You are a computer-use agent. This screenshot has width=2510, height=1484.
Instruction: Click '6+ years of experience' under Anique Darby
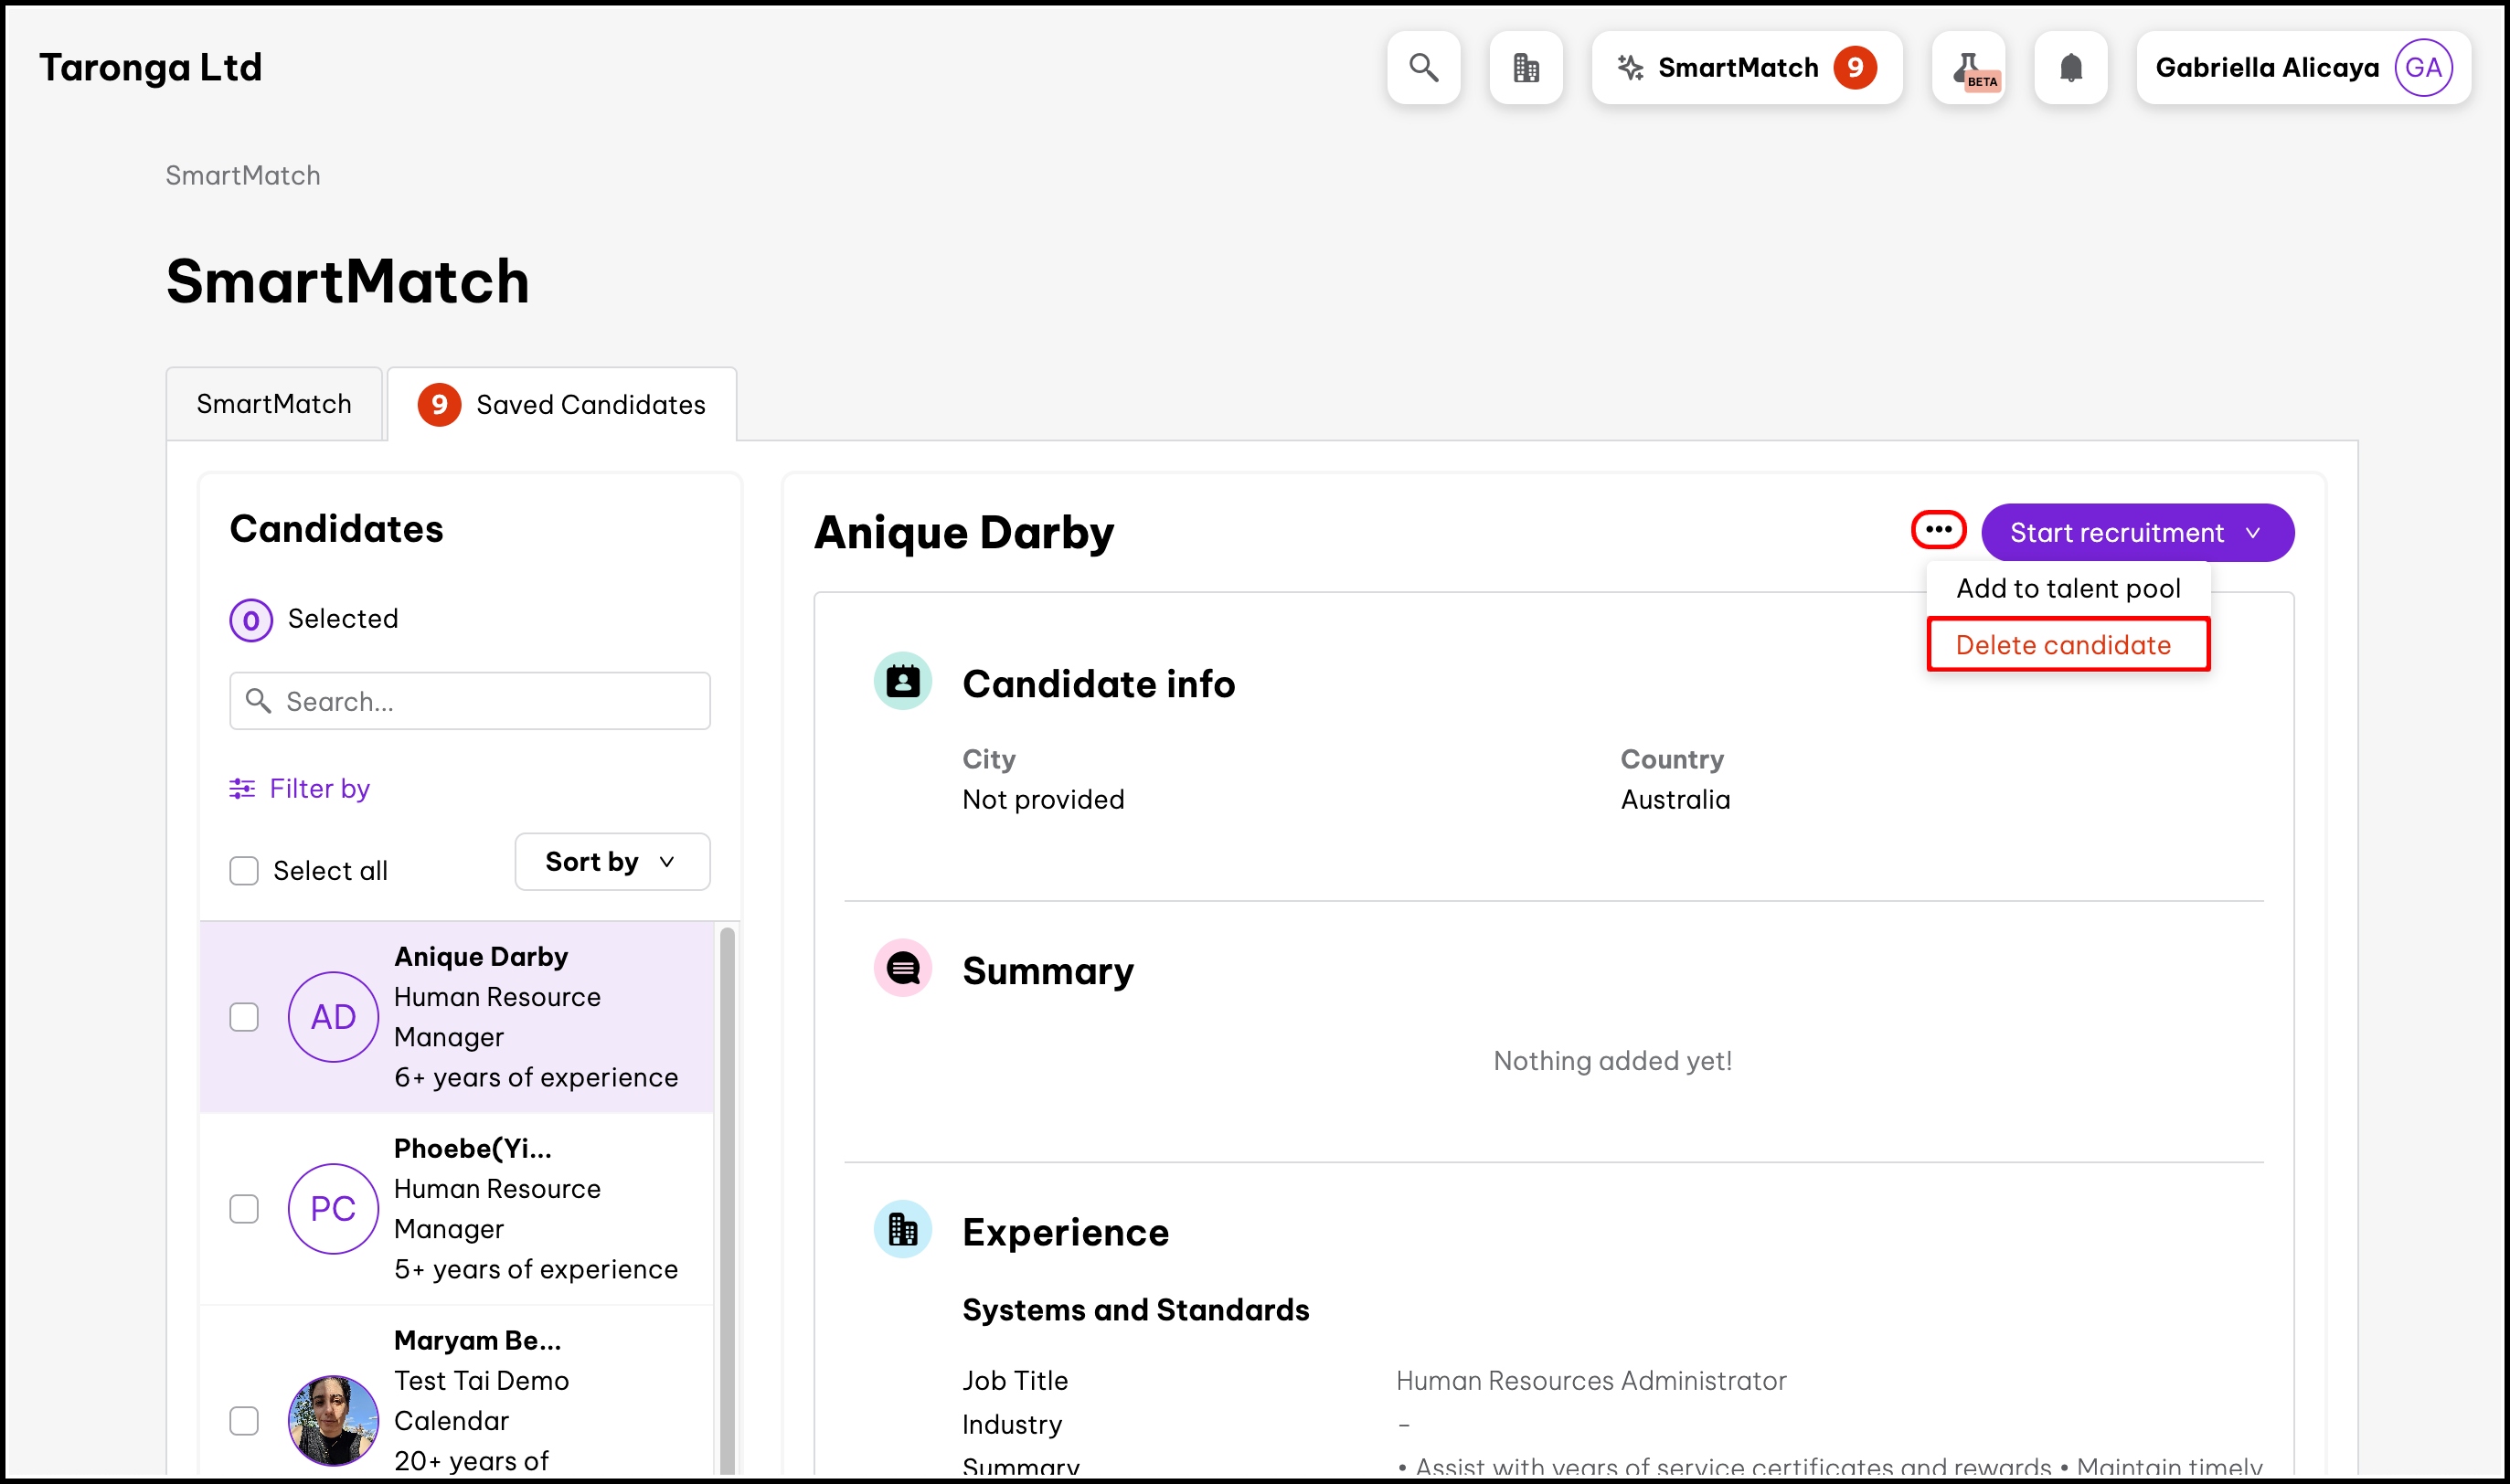(536, 1078)
